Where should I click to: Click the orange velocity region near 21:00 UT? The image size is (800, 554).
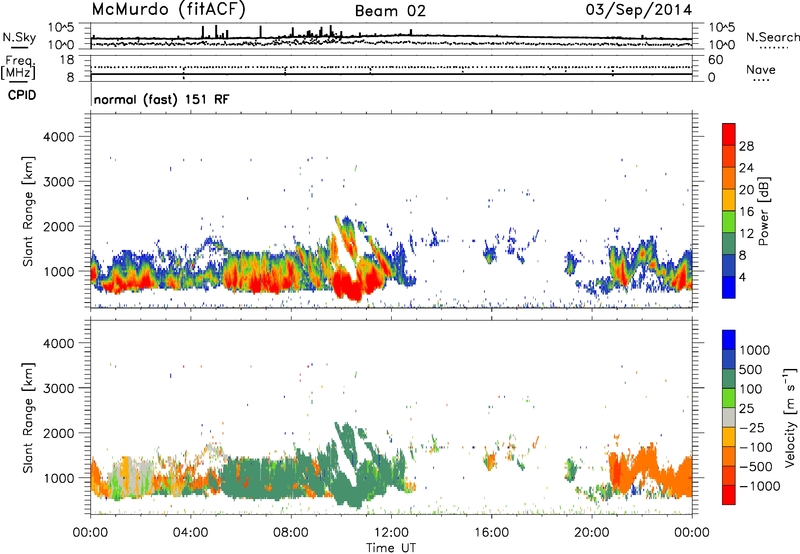click(x=618, y=469)
